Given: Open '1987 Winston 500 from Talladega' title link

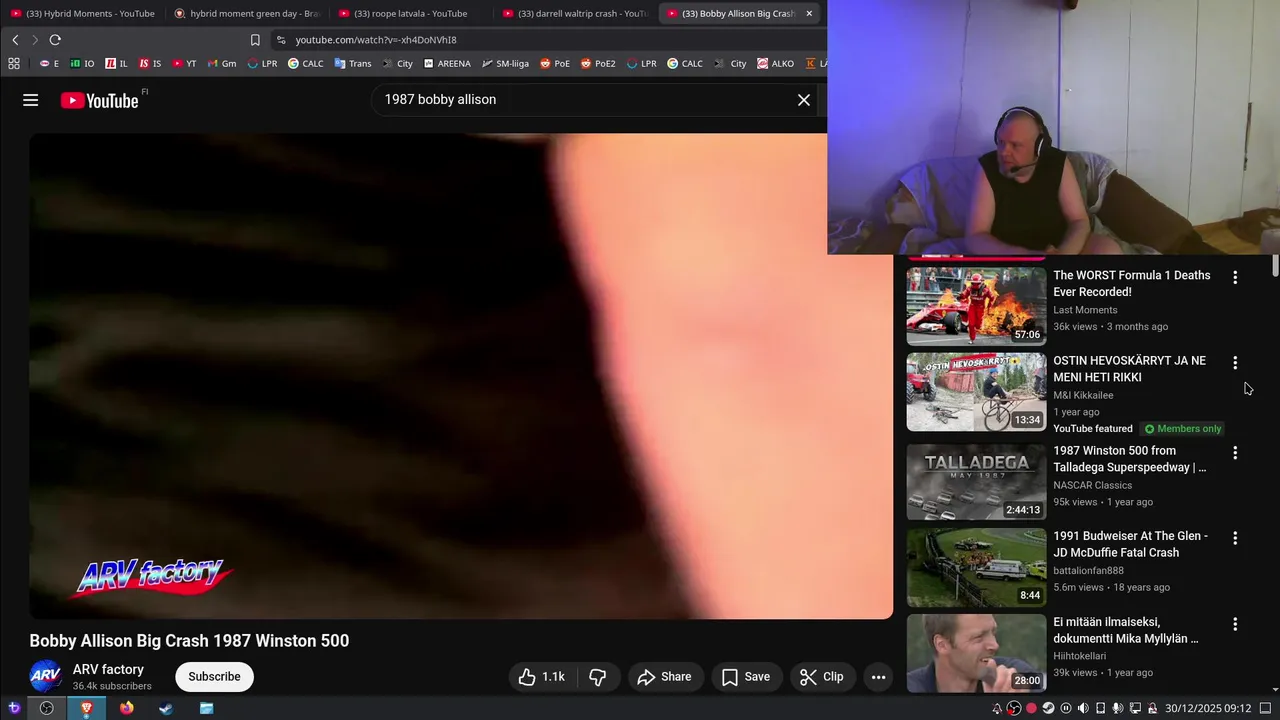Looking at the screenshot, I should (1130, 459).
